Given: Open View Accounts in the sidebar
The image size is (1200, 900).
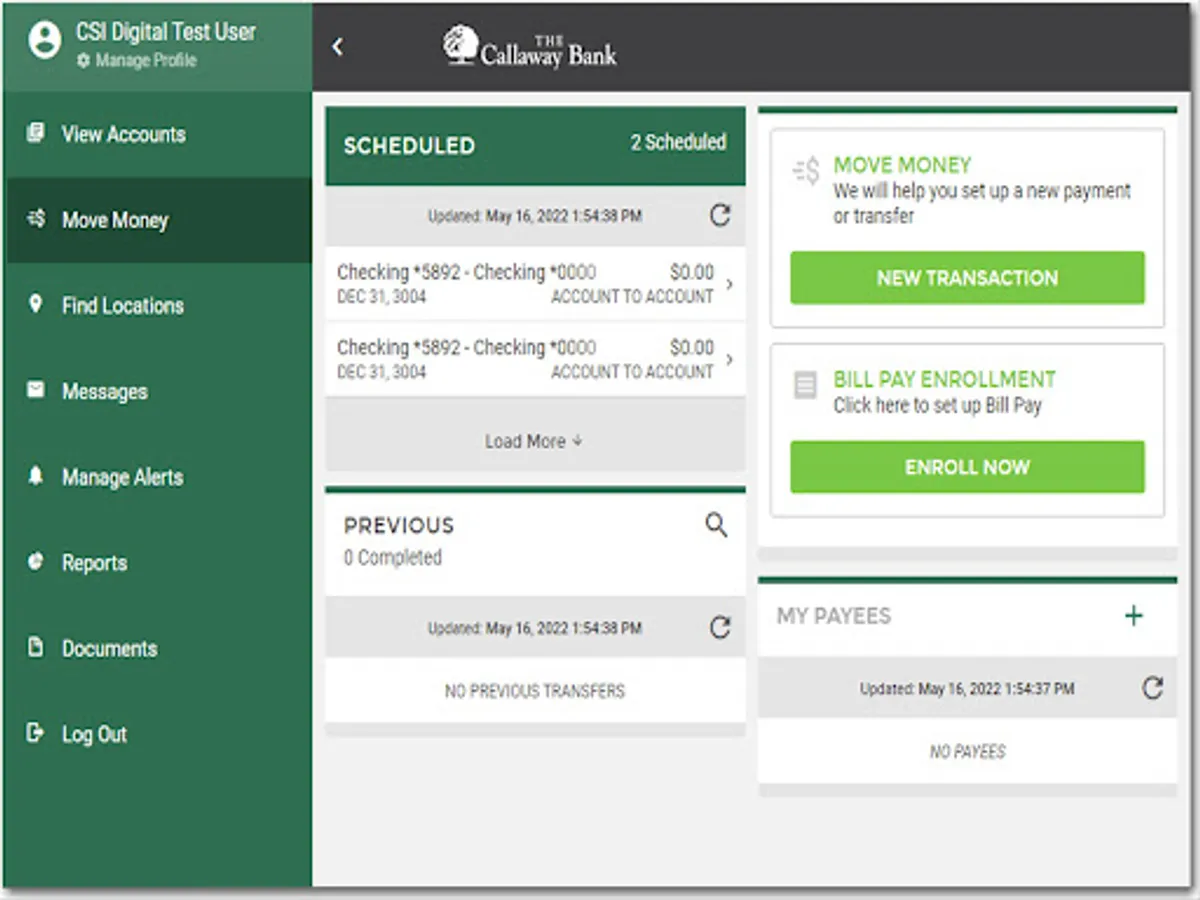Looking at the screenshot, I should point(157,135).
